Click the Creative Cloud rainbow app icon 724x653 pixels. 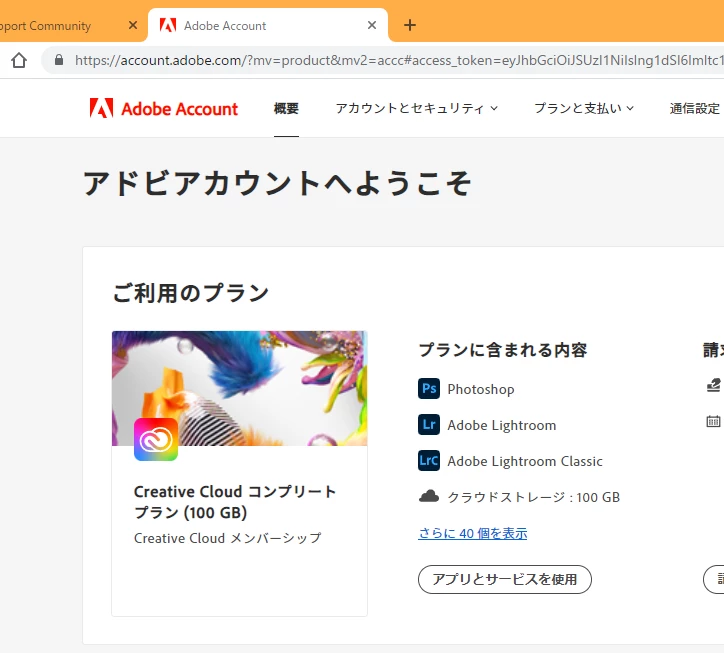(156, 439)
